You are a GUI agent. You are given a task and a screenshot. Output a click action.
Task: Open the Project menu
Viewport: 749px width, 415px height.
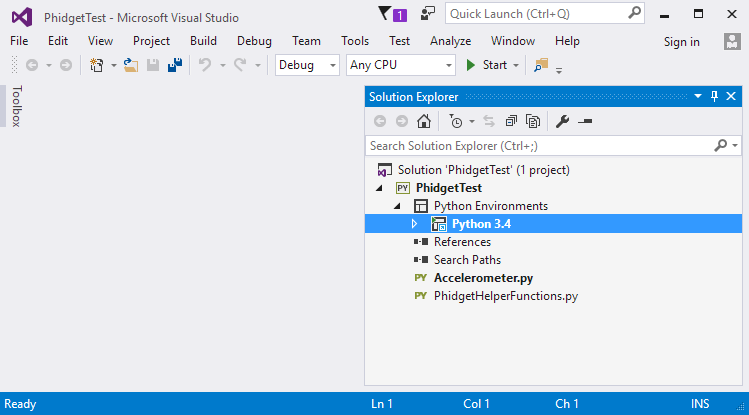(151, 41)
